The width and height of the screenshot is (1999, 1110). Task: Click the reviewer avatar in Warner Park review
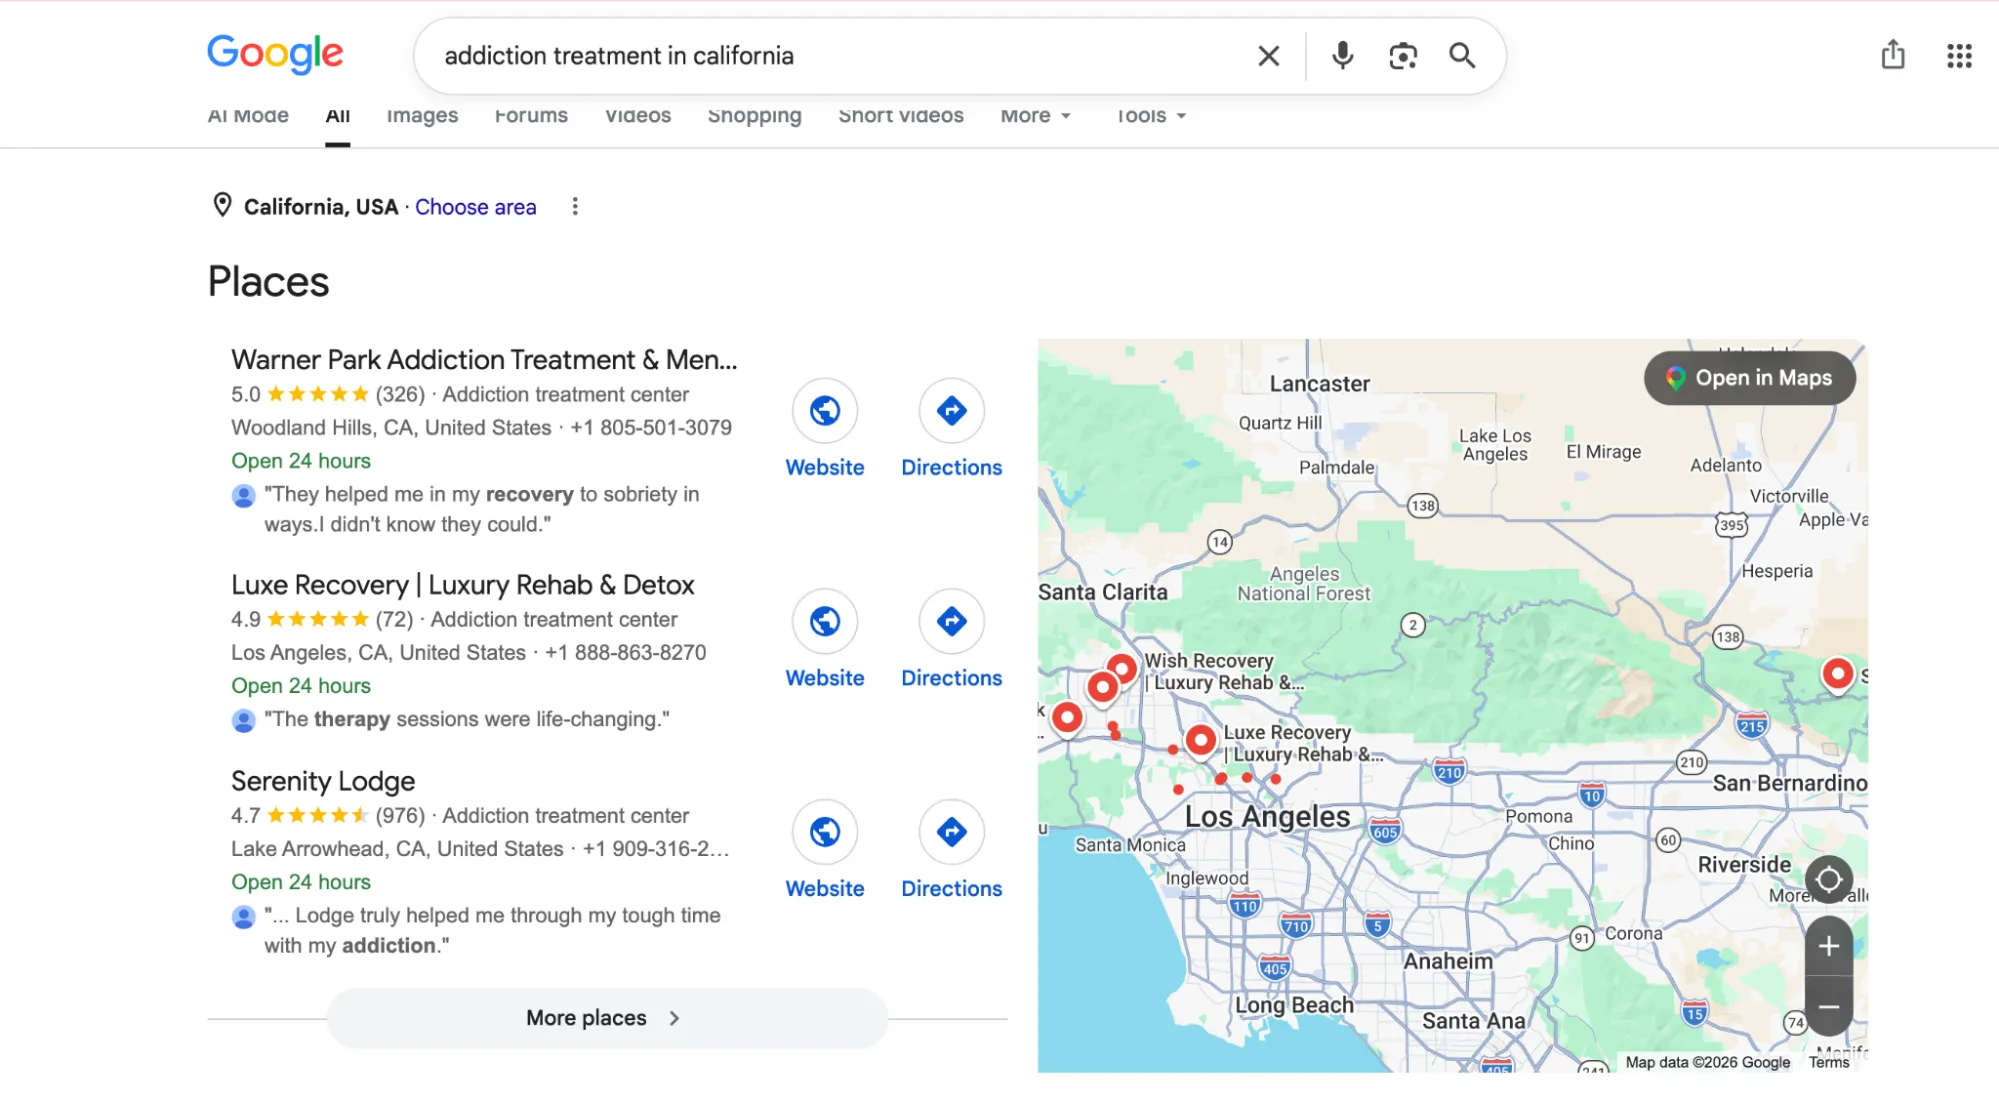(x=243, y=495)
